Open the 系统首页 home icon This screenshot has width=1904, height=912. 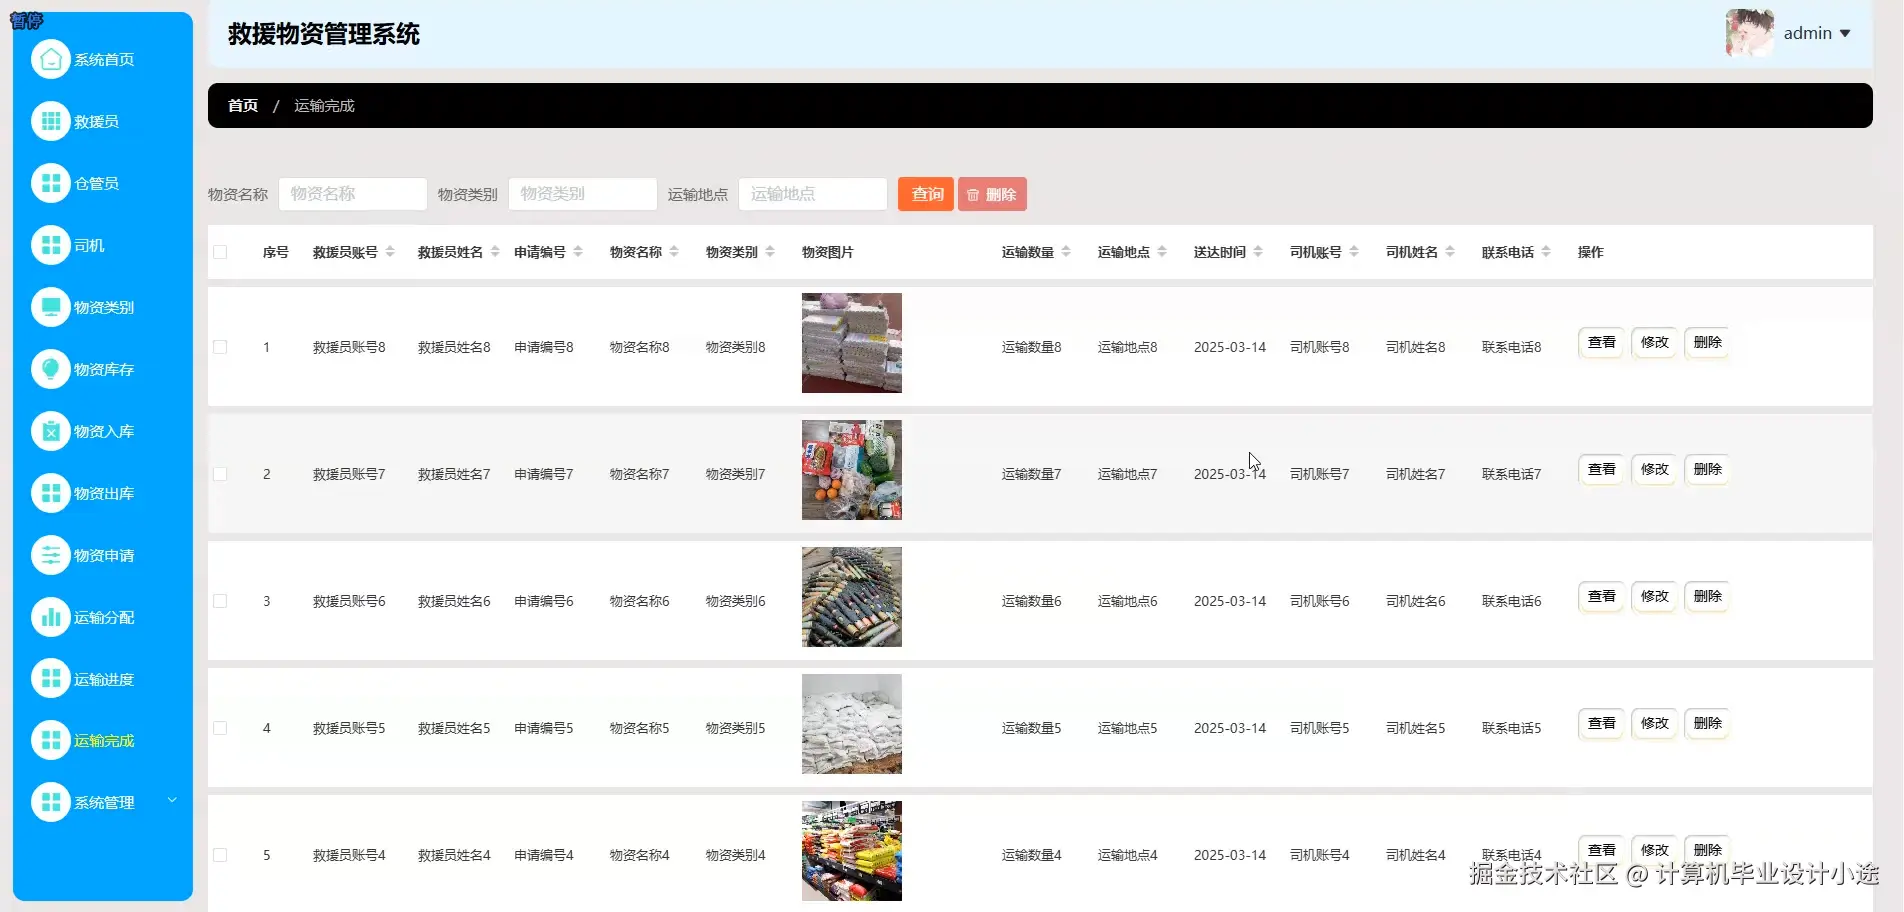[51, 60]
